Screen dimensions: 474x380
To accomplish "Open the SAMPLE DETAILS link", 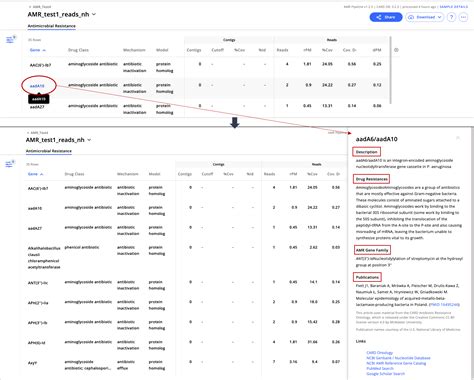I will (x=453, y=7).
